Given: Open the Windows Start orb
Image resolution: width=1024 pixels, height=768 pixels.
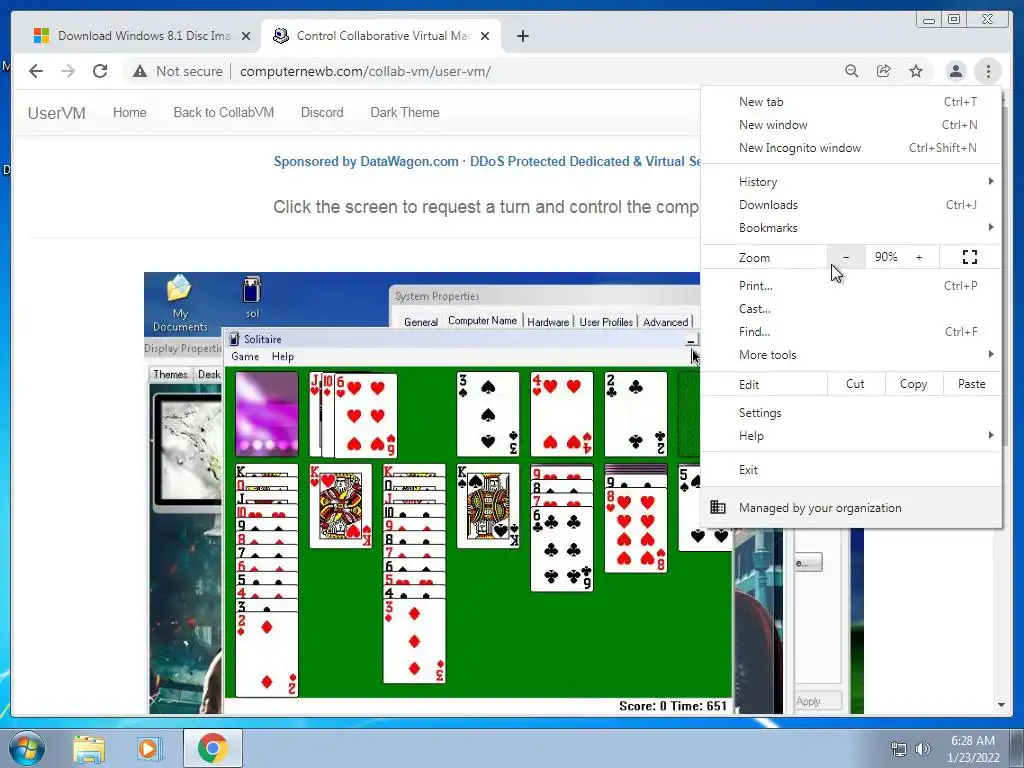Looking at the screenshot, I should (x=26, y=748).
